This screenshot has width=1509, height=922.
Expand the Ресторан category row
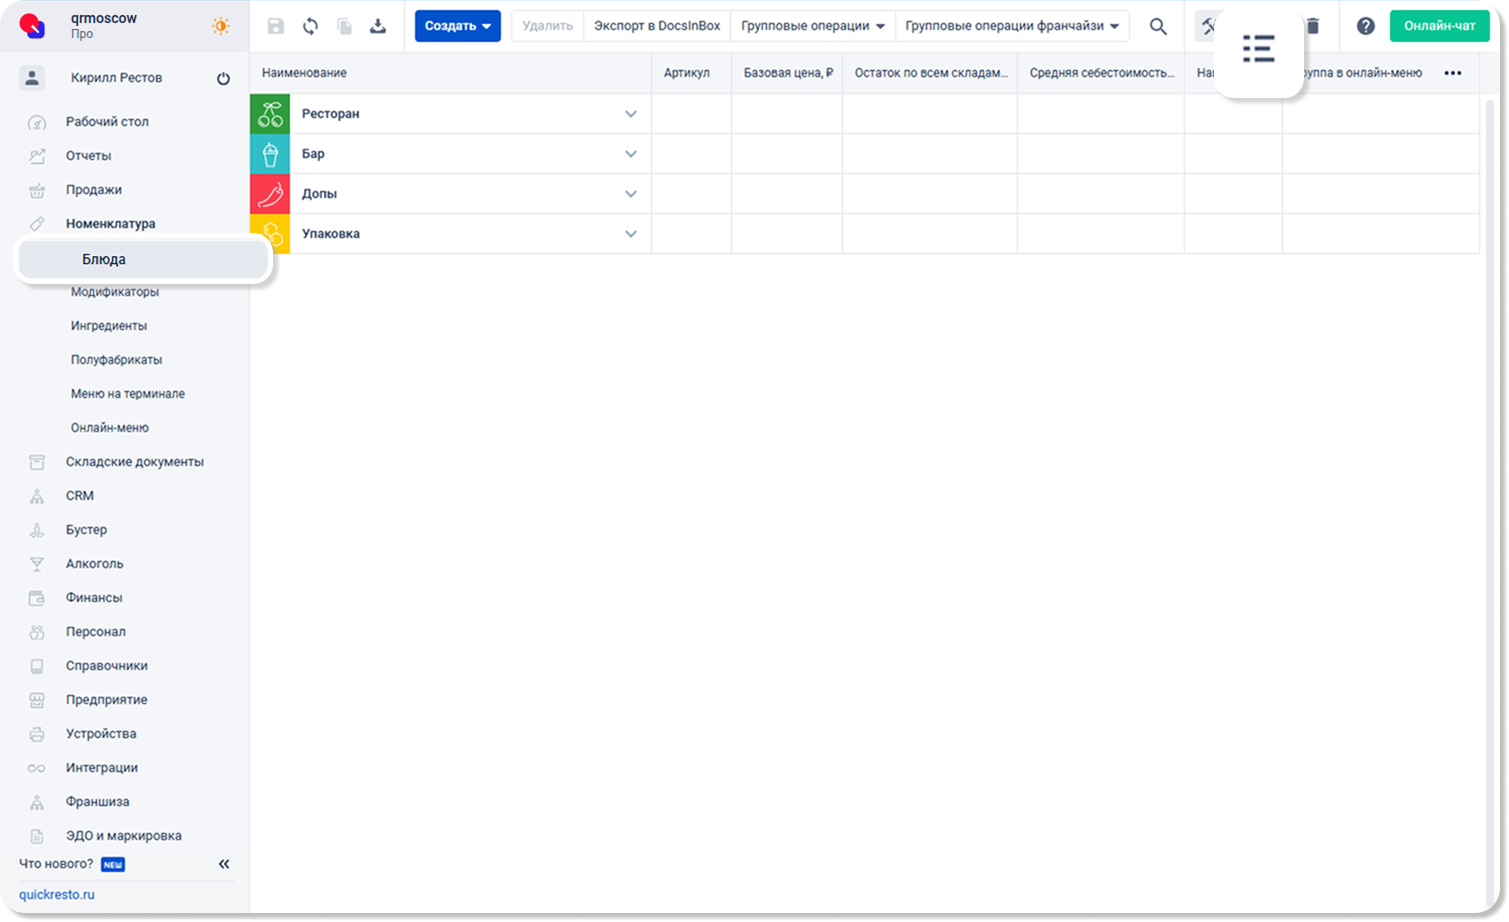(630, 114)
